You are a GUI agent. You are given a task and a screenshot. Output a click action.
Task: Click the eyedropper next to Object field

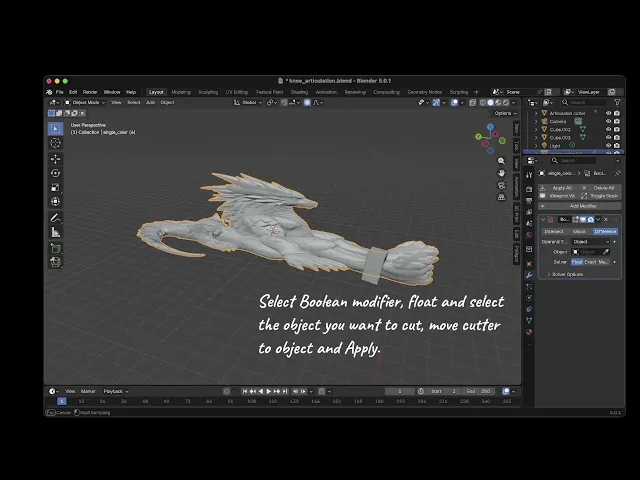[x=606, y=252]
